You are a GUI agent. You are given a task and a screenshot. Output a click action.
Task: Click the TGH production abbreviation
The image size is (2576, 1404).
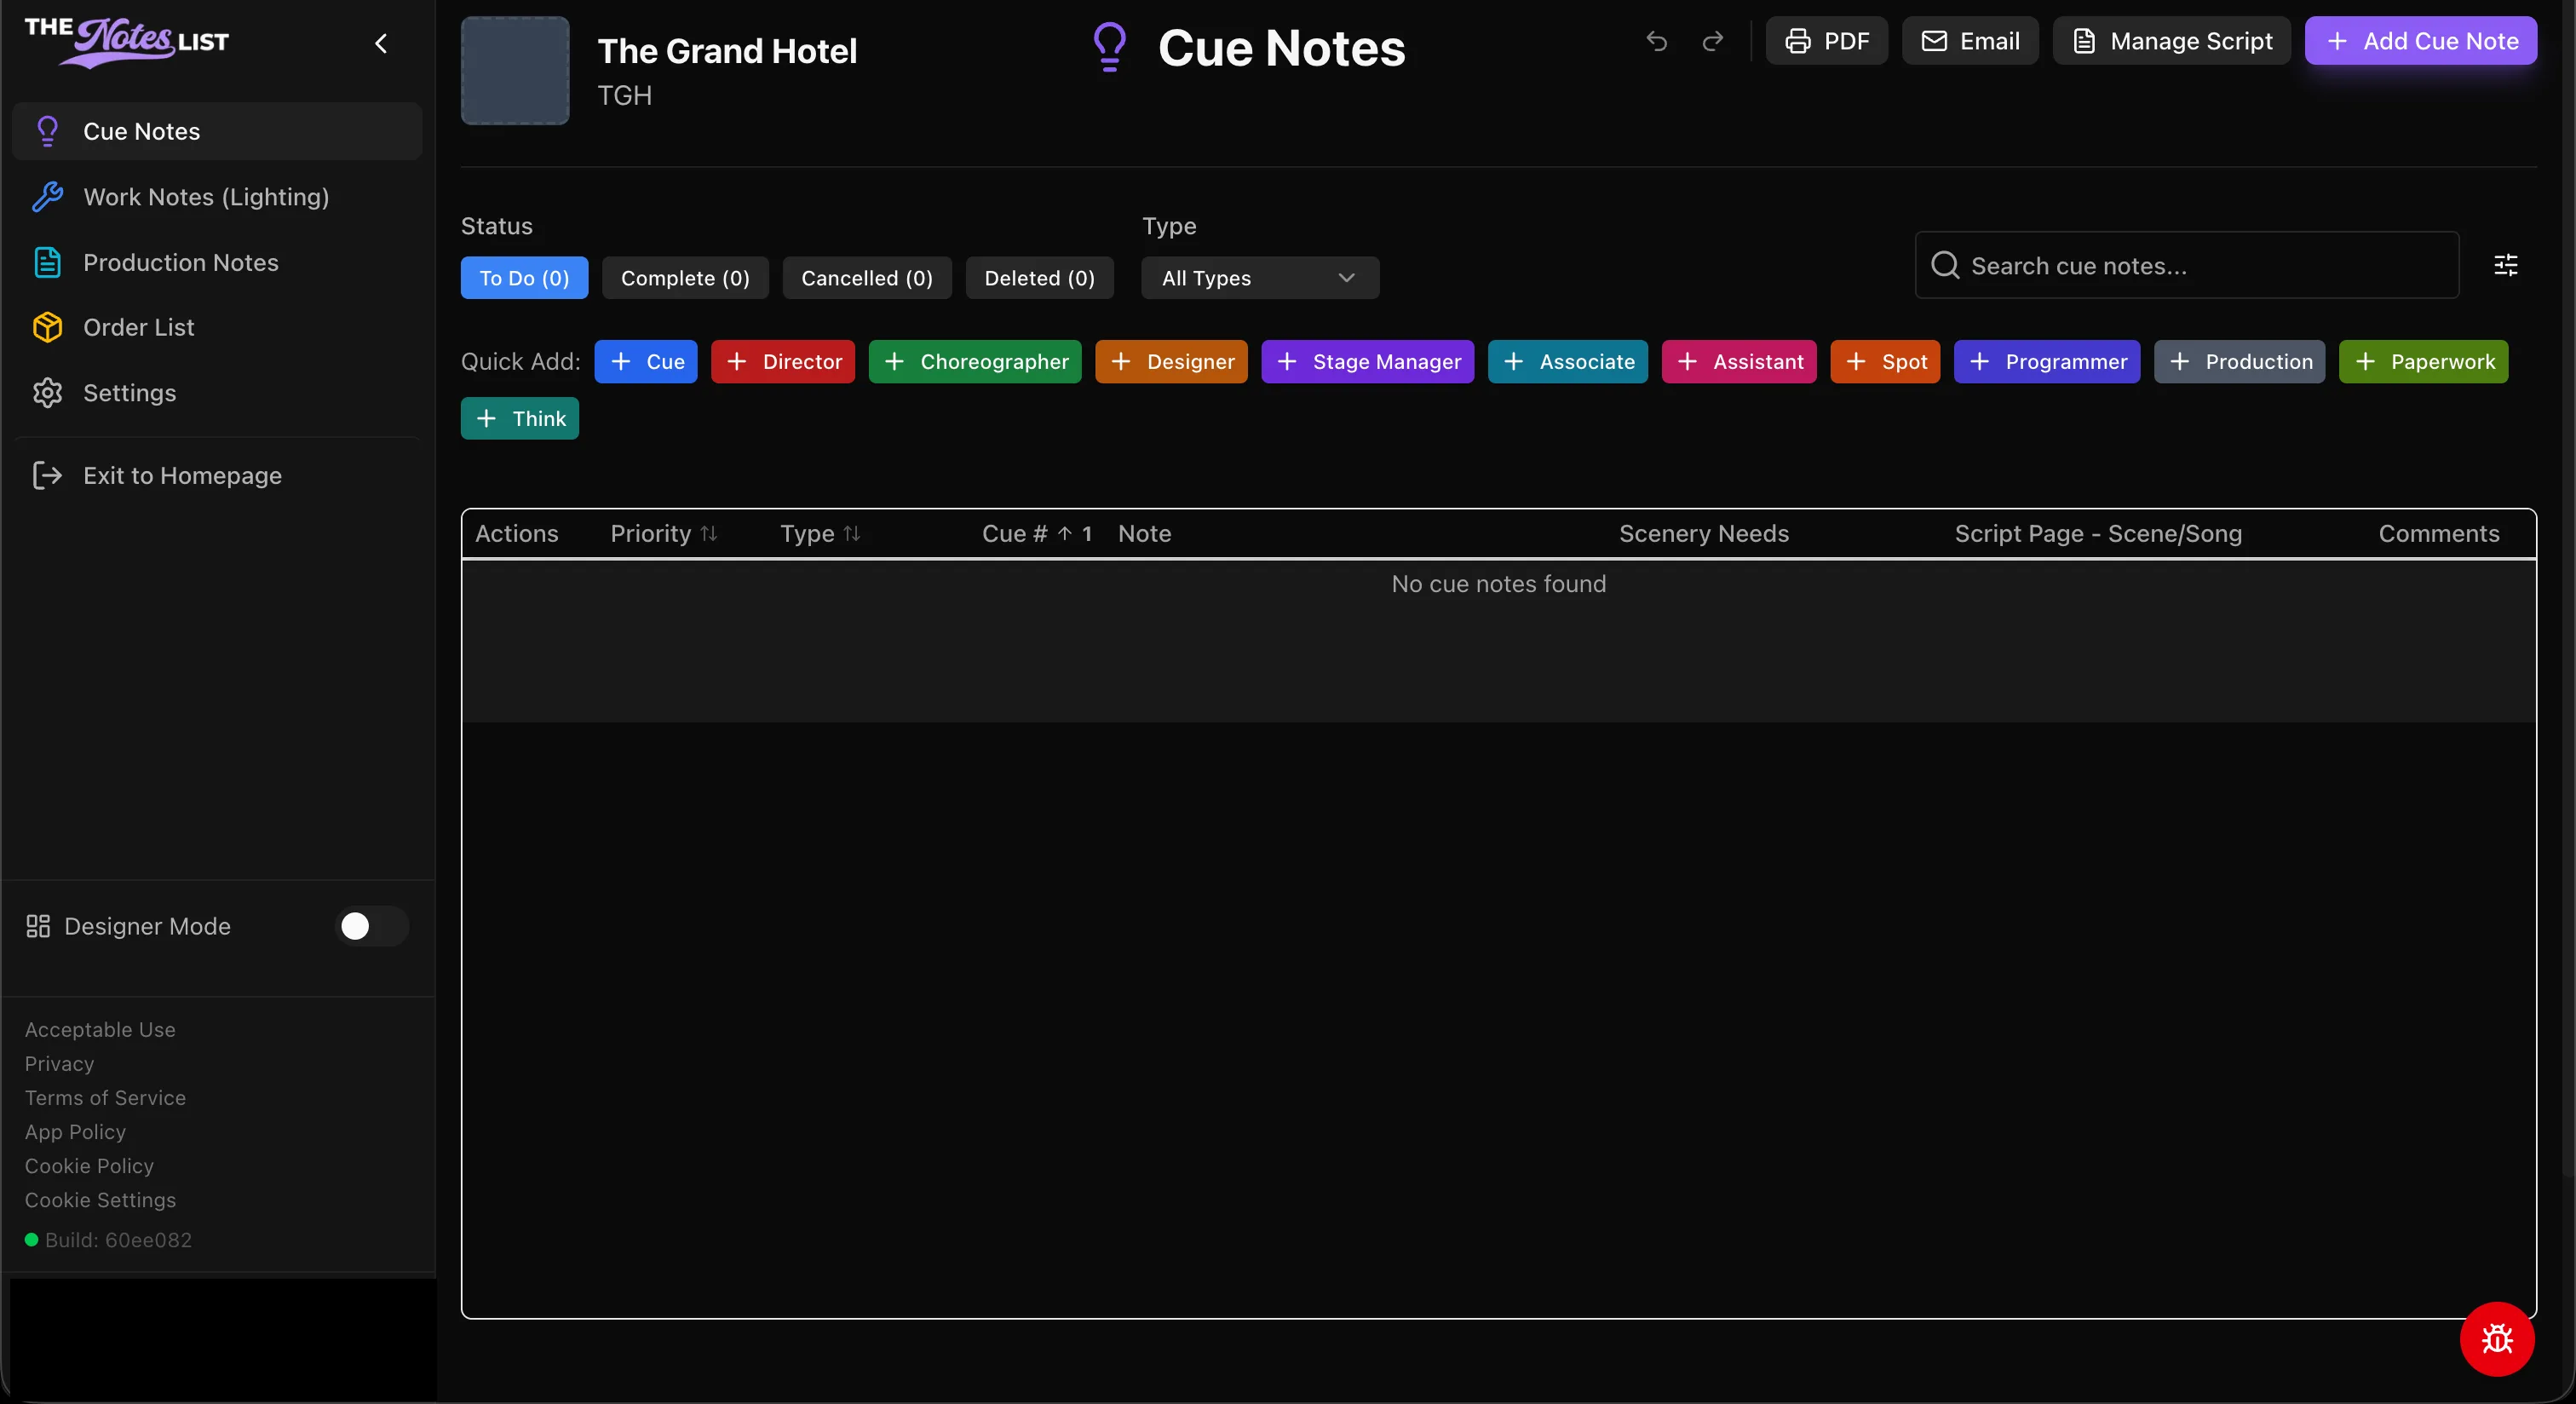coord(625,95)
